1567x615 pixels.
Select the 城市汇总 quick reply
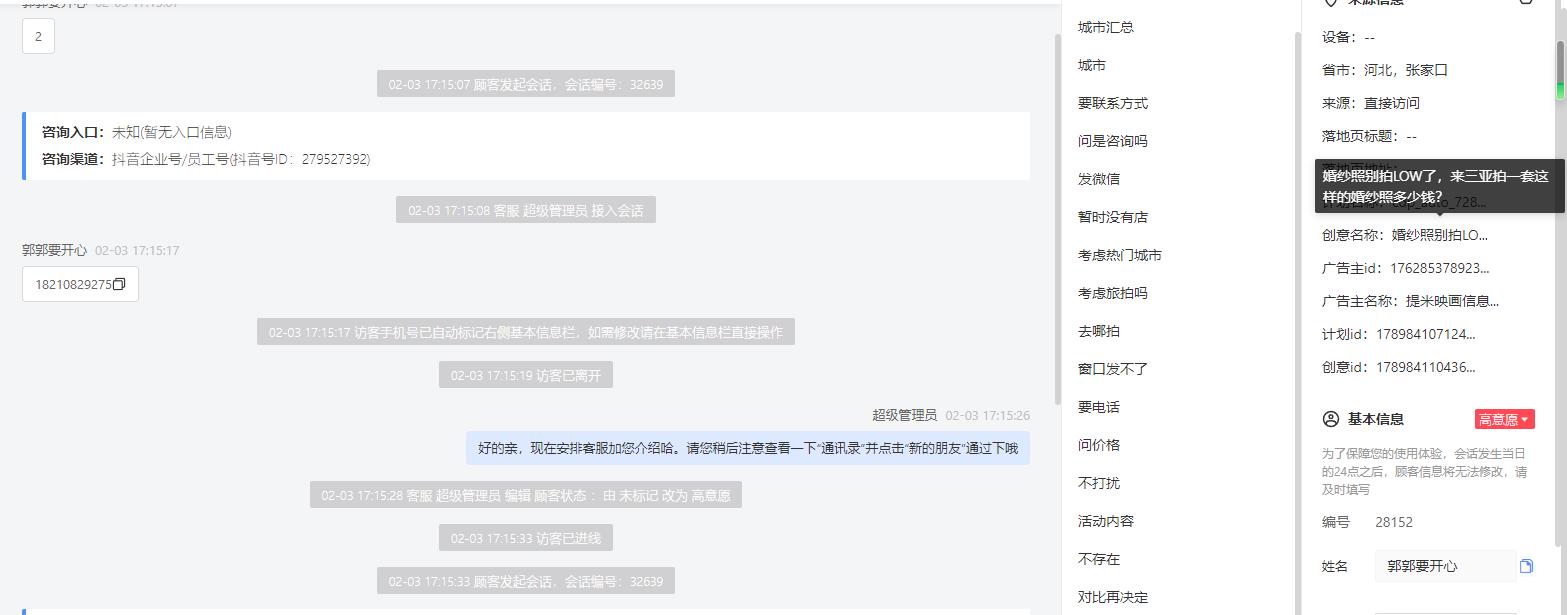(x=1106, y=27)
